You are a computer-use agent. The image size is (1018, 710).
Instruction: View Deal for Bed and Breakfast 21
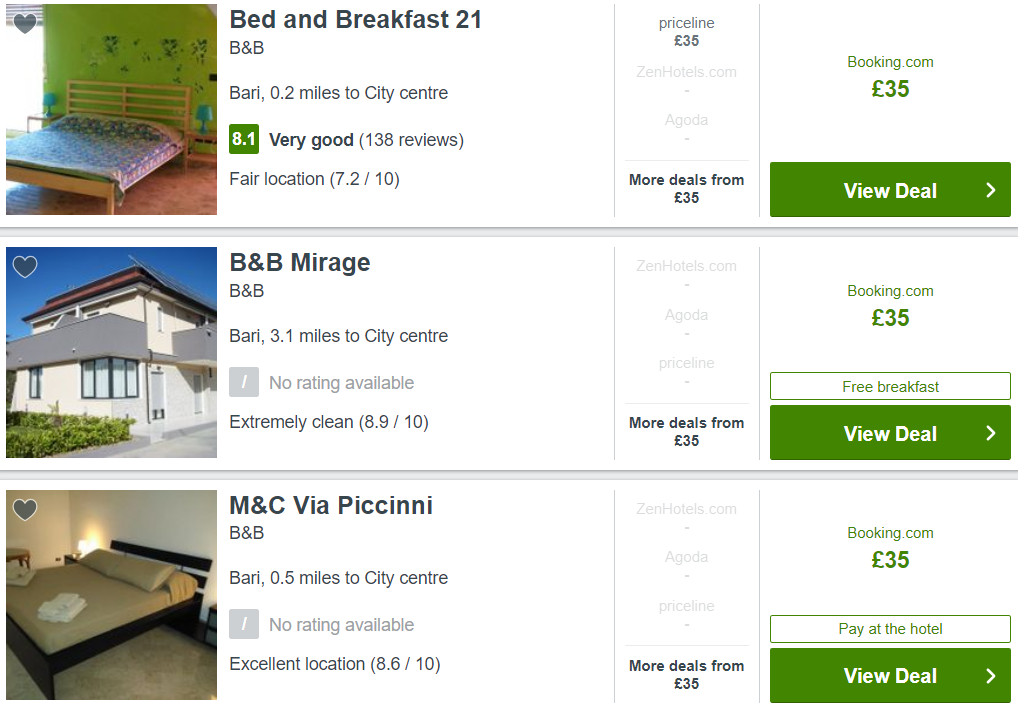point(890,190)
